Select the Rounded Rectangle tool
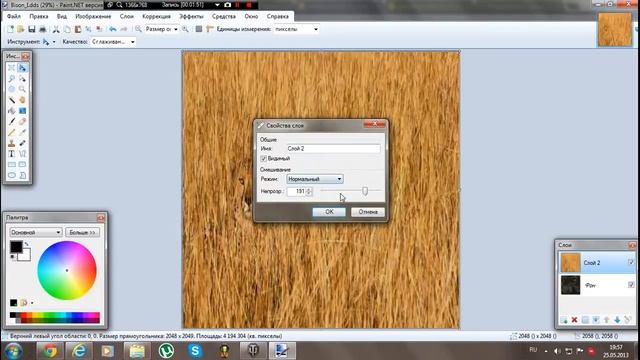 22,164
